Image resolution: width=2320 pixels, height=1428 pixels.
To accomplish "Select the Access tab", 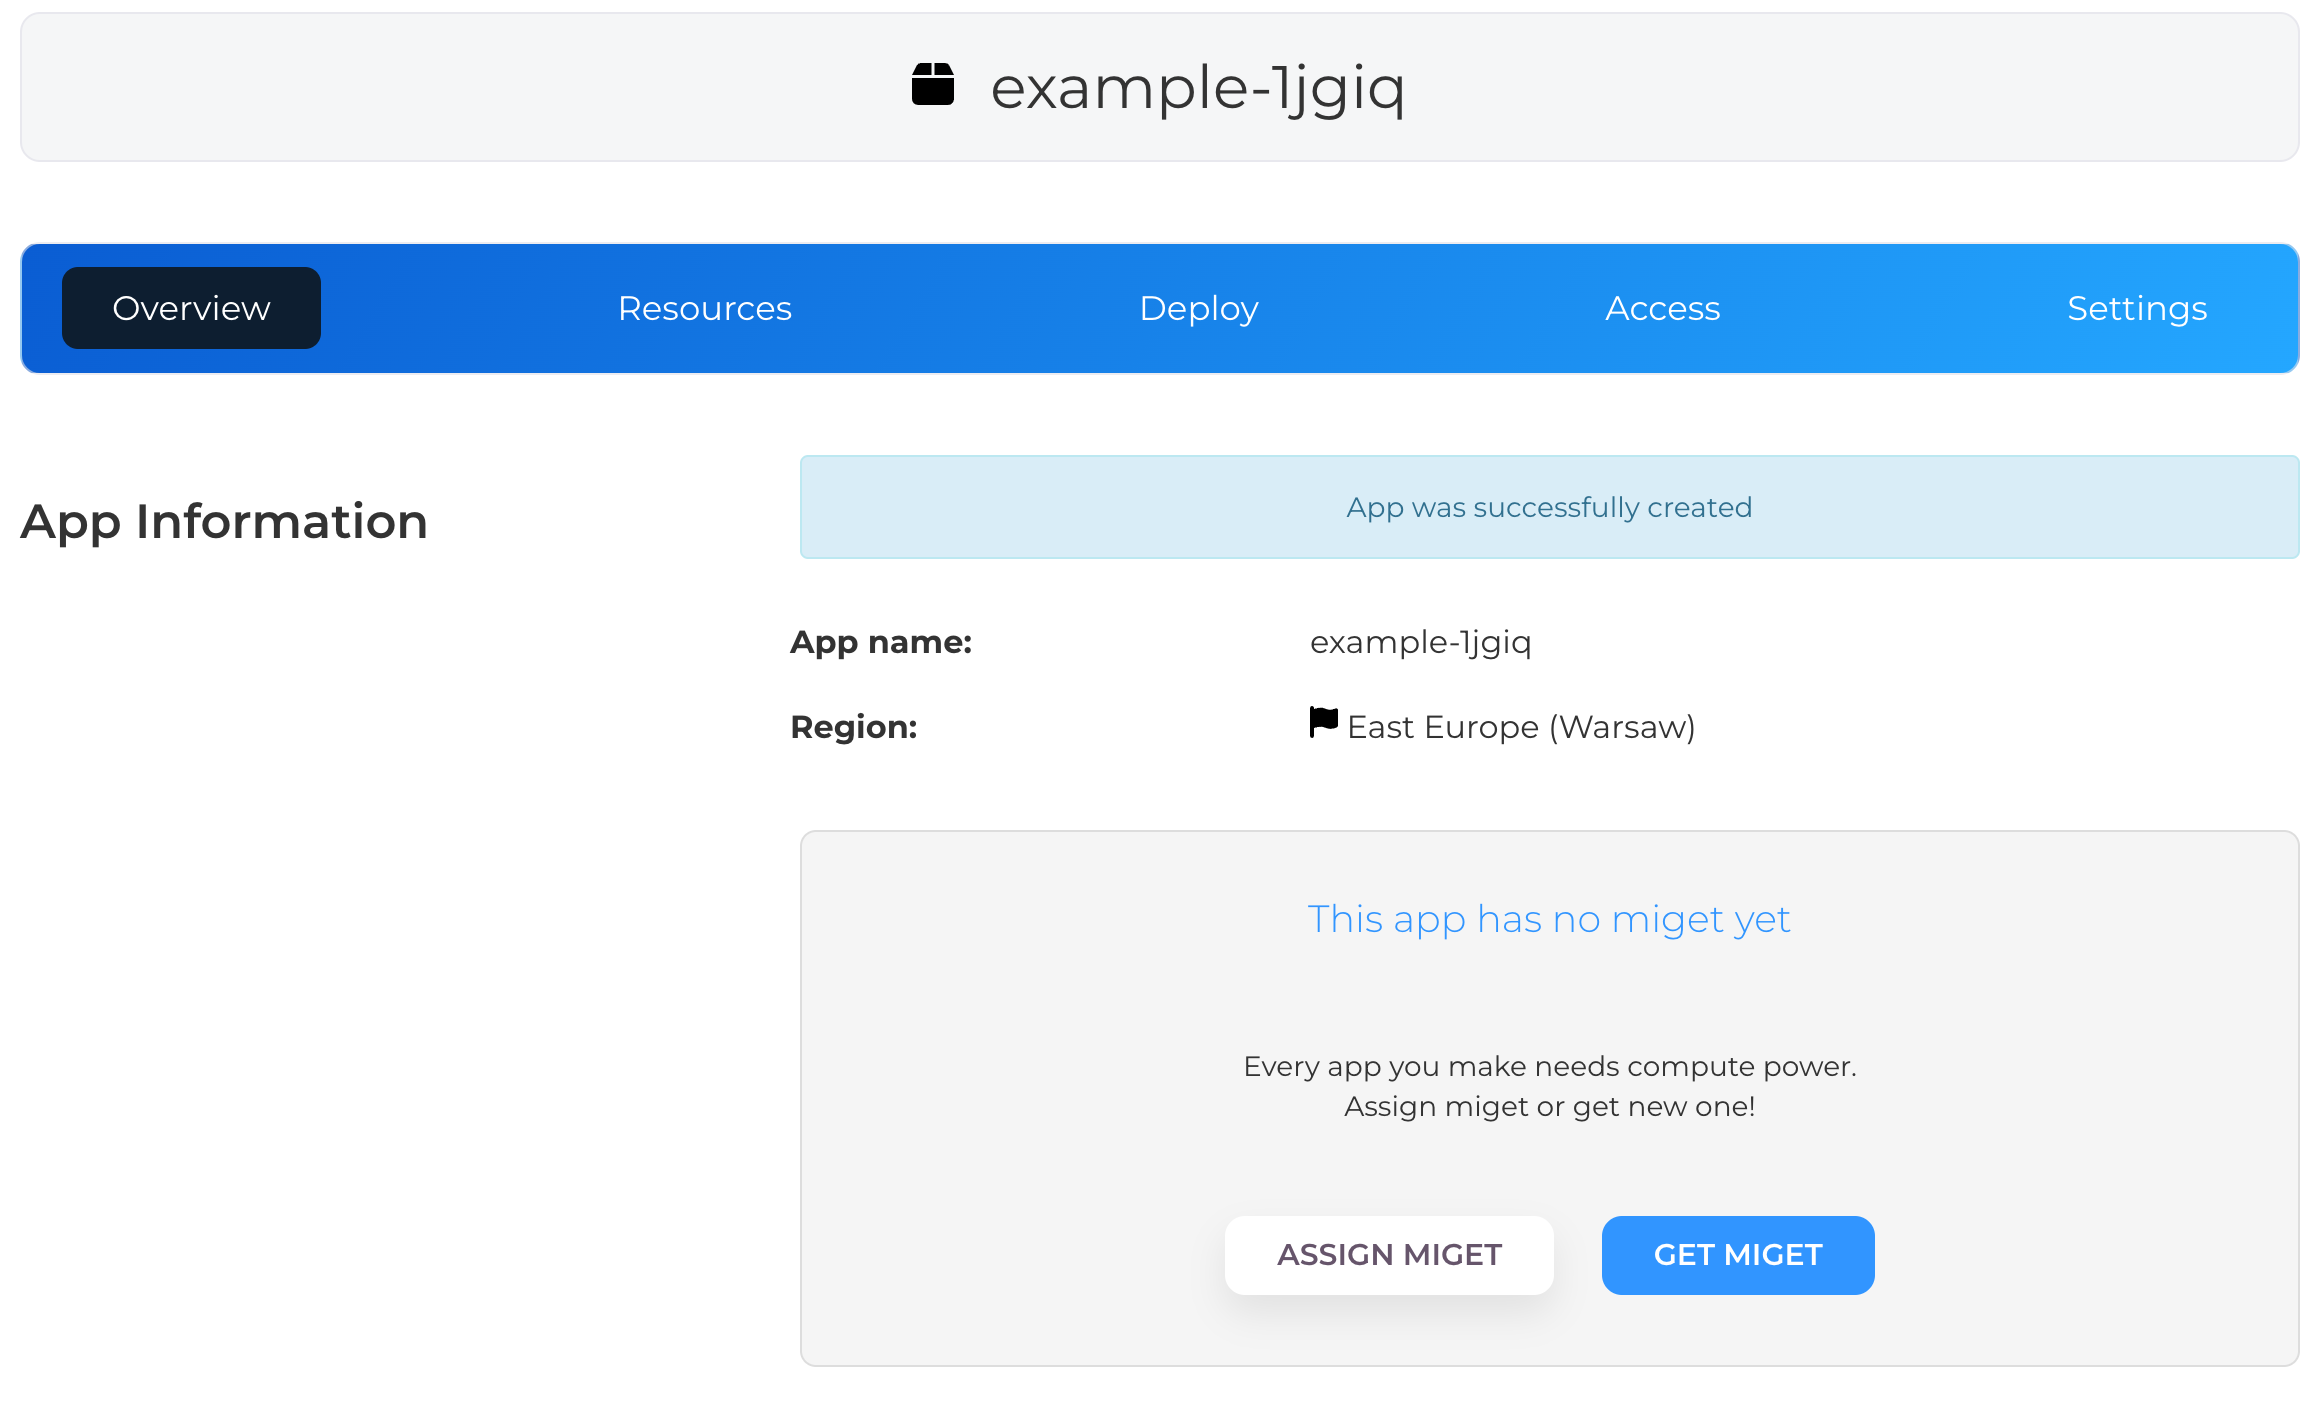I will tap(1663, 308).
